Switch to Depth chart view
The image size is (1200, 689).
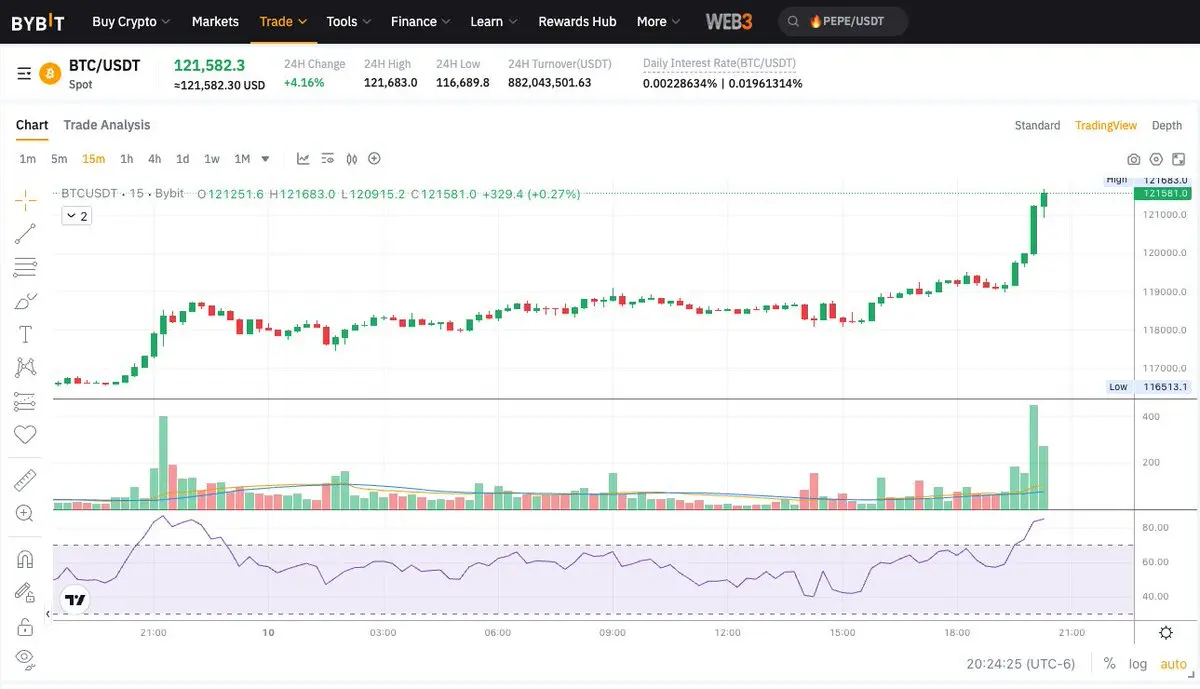pyautogui.click(x=1167, y=125)
